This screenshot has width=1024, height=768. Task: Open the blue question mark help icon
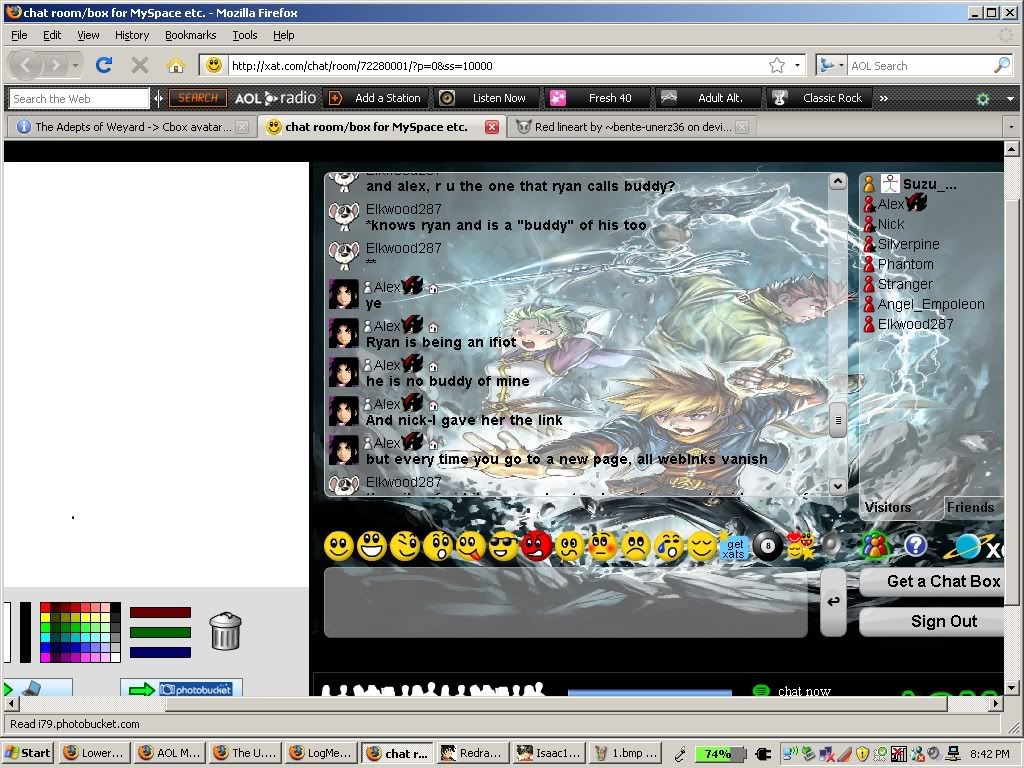click(x=916, y=545)
